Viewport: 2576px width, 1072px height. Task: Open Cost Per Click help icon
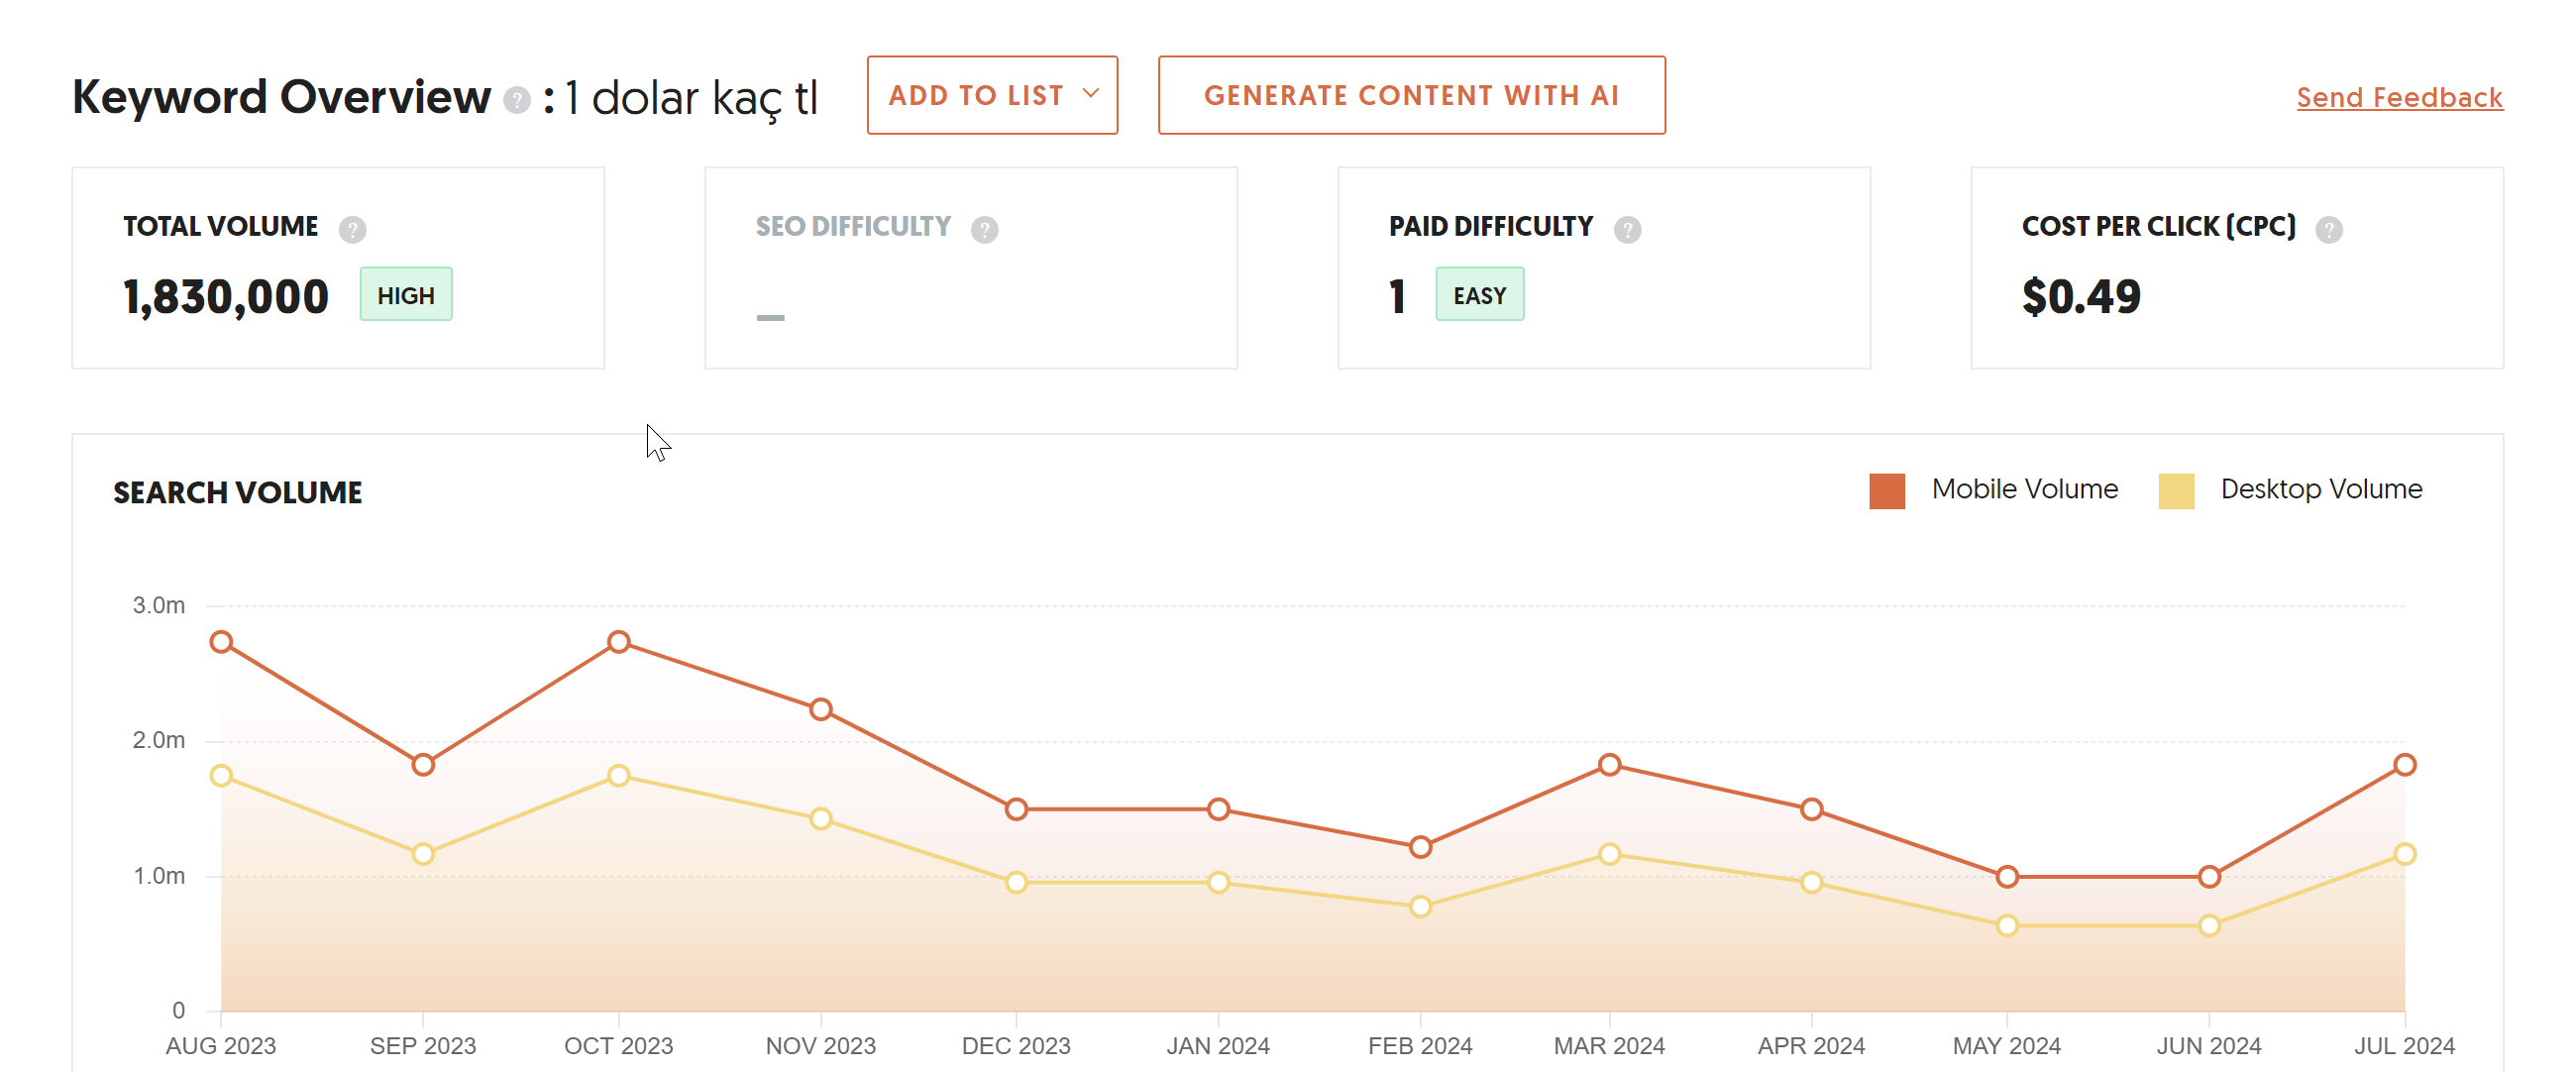[x=2329, y=230]
